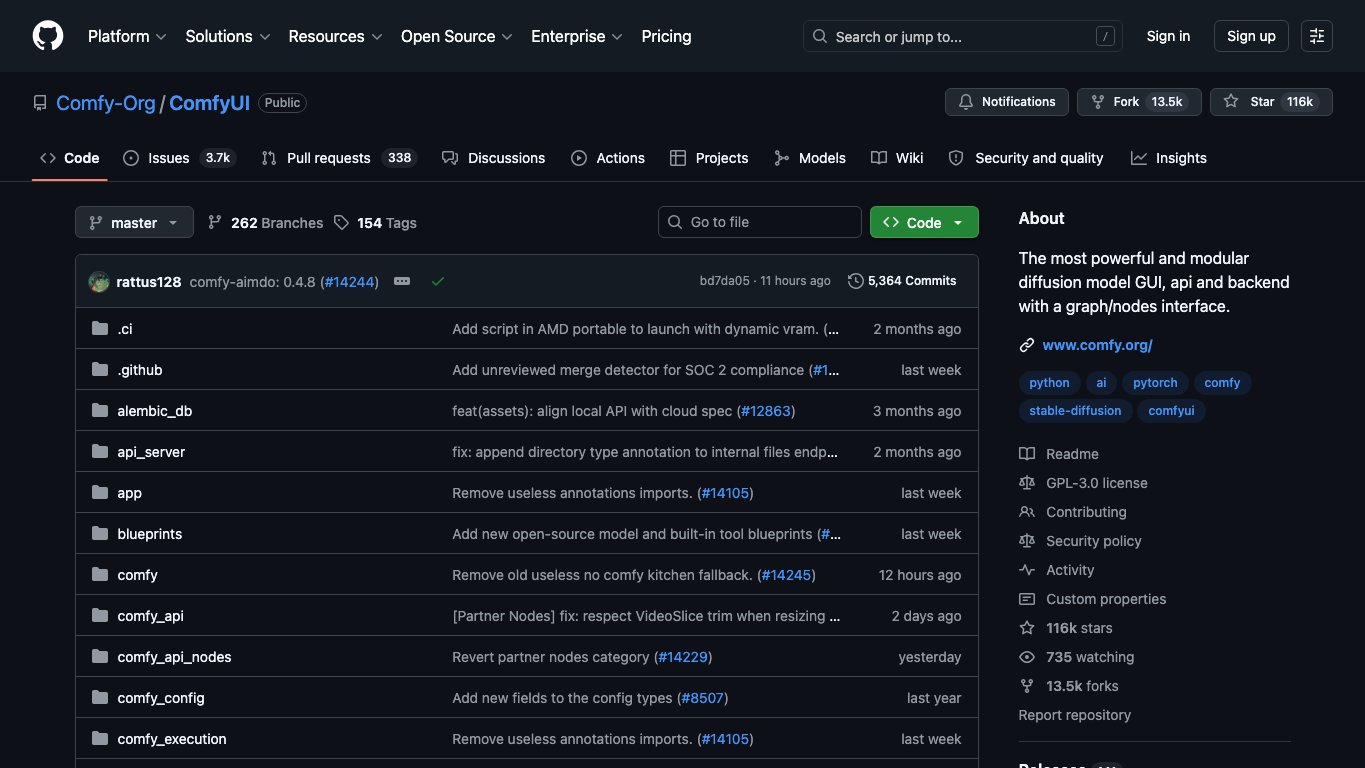Click the Contributing people icon
This screenshot has height=768, width=1365.
pyautogui.click(x=1027, y=512)
